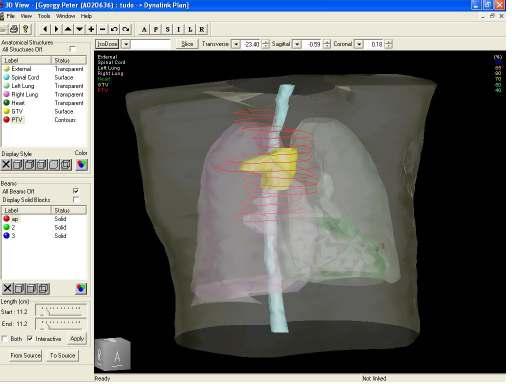Select the Heart structure row
The height and width of the screenshot is (384, 512).
point(44,103)
